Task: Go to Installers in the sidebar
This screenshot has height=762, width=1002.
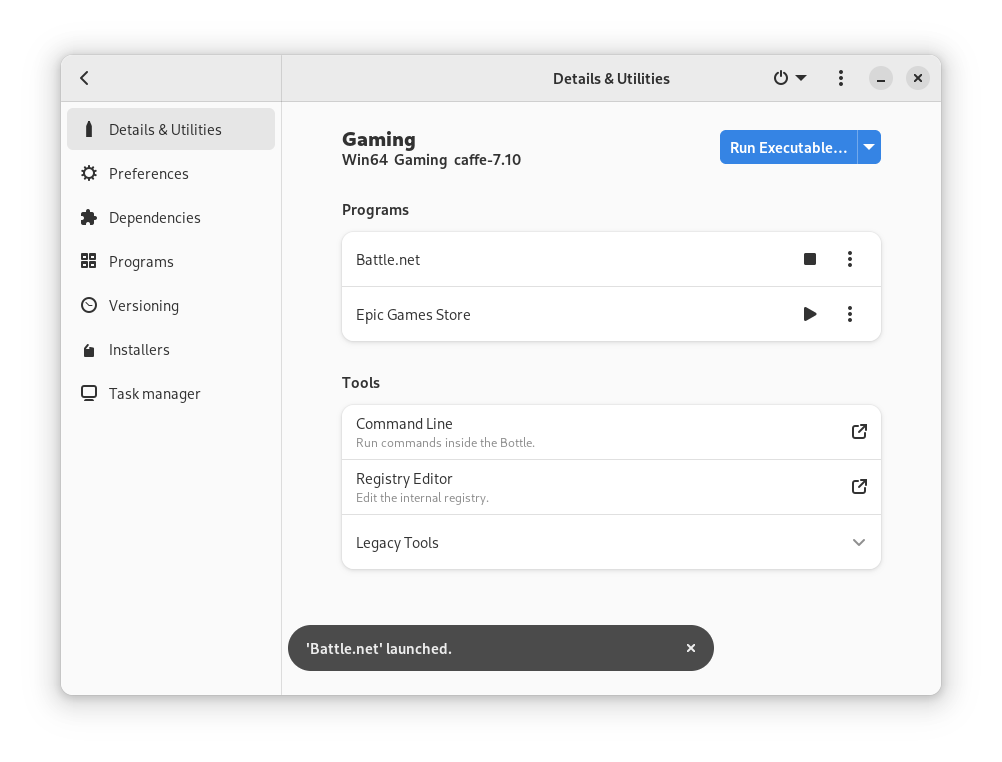Action: 139,350
